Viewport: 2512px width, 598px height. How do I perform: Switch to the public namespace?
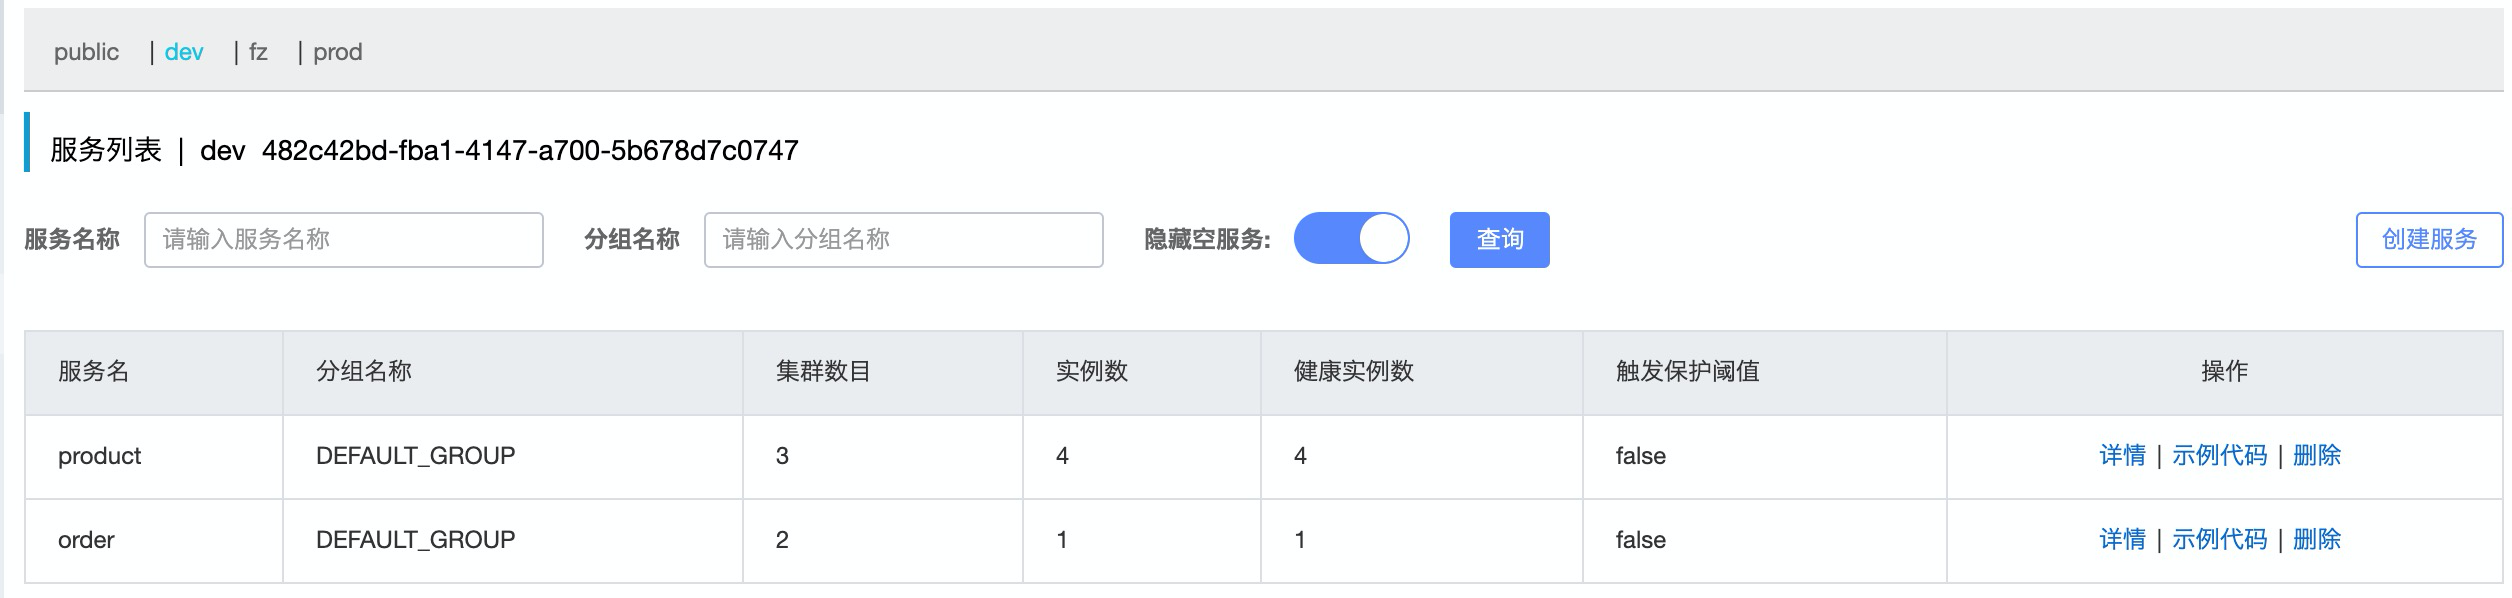[88, 51]
